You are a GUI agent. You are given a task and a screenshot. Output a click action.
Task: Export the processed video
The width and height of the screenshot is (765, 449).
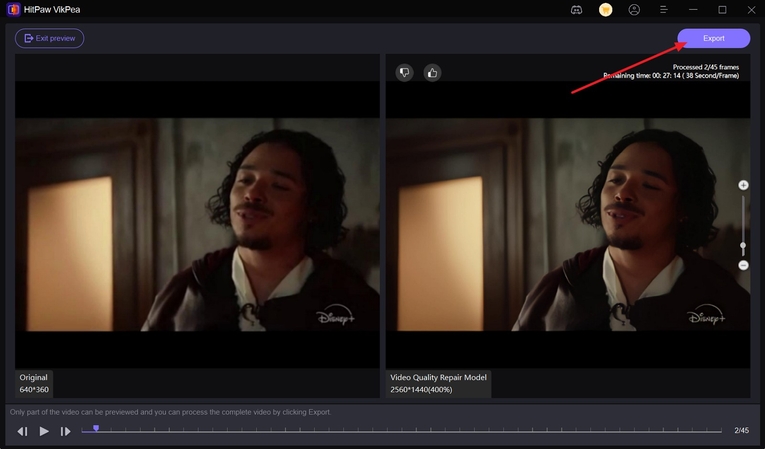[713, 38]
